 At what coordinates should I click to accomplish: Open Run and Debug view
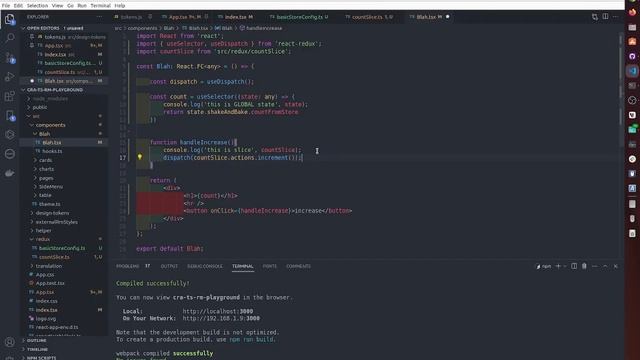[x=10, y=77]
